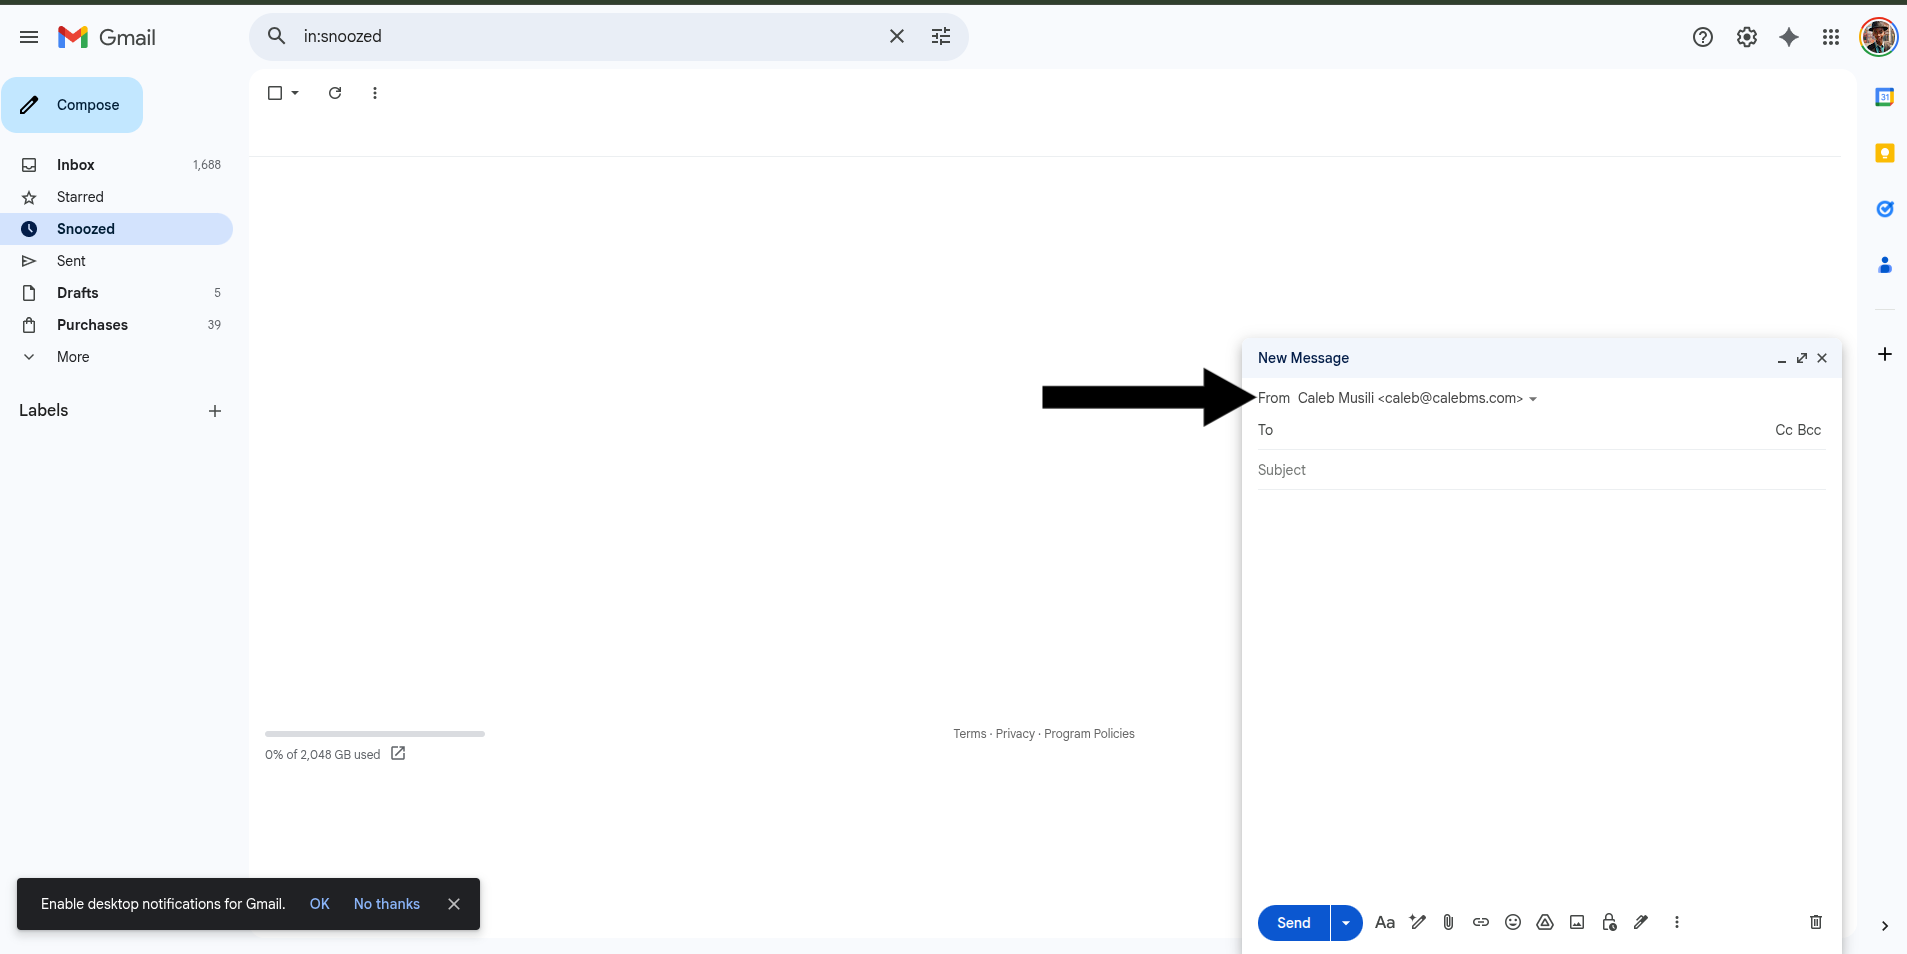Open the Program Policies link
This screenshot has height=954, width=1907.
click(x=1089, y=734)
